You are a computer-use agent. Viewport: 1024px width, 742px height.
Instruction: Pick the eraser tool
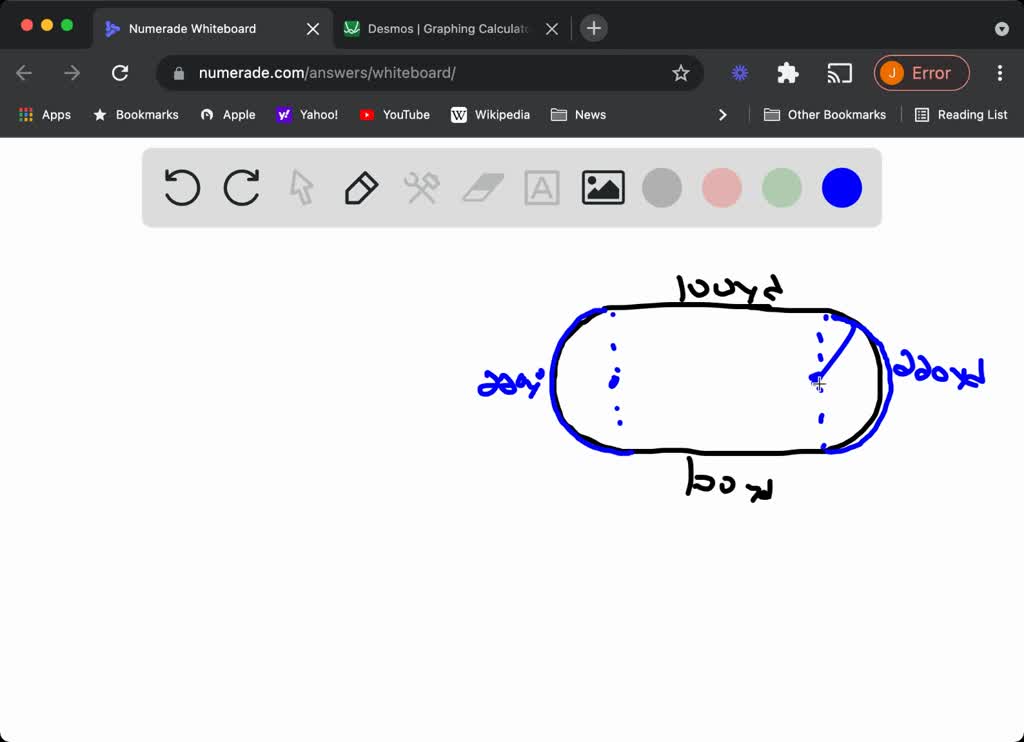[483, 188]
